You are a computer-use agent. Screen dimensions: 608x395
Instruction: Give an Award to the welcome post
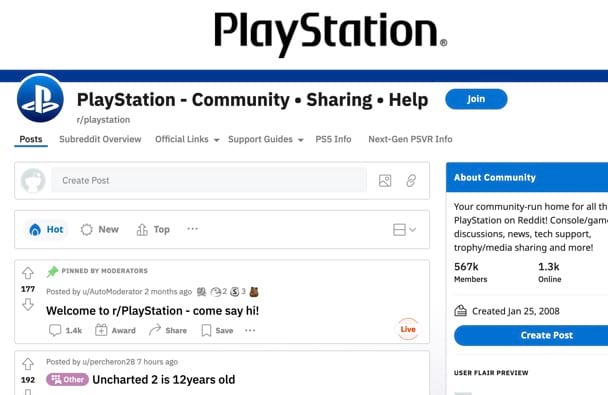tap(115, 330)
